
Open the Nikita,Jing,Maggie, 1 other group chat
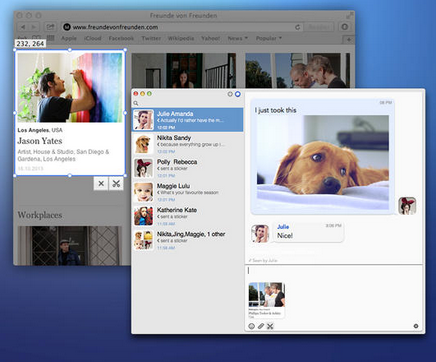click(x=188, y=240)
